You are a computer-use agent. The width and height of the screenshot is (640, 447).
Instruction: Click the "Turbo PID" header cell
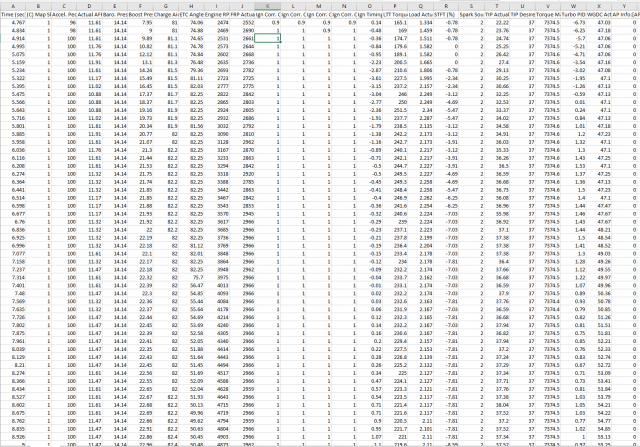coord(573,14)
